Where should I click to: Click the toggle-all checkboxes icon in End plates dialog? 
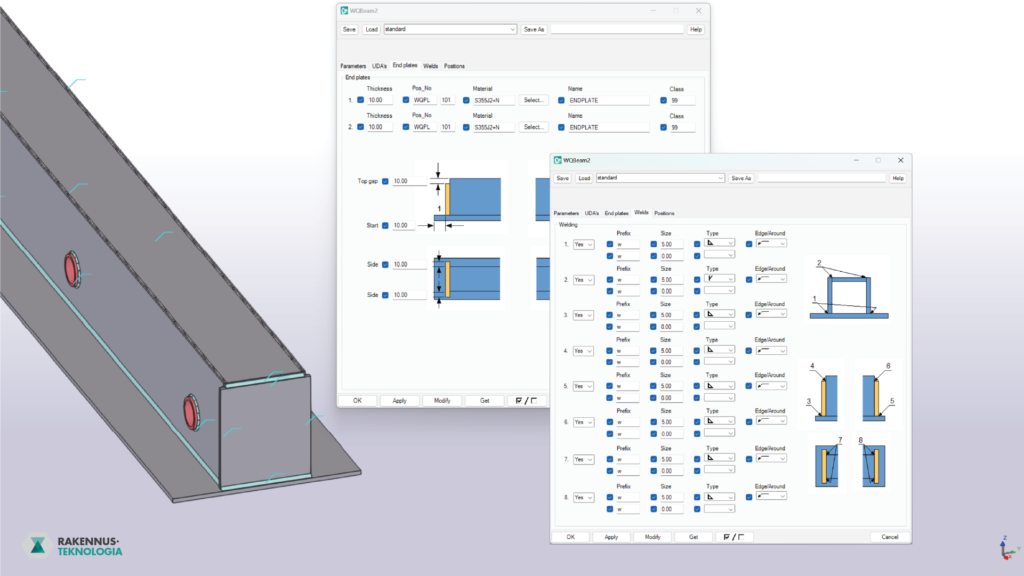525,400
